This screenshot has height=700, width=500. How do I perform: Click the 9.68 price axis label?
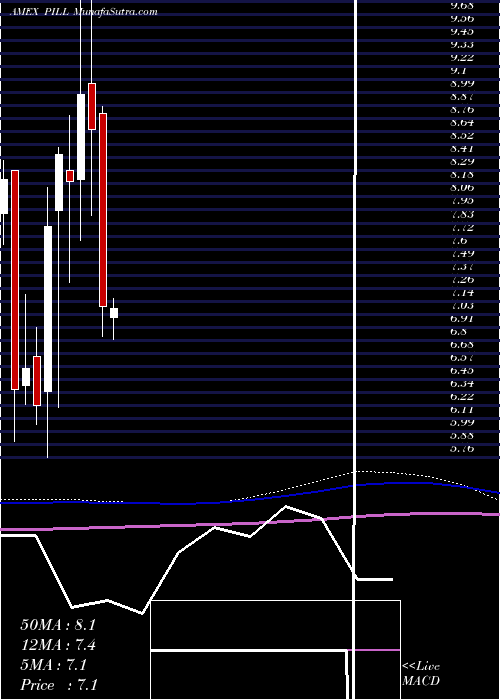click(462, 5)
